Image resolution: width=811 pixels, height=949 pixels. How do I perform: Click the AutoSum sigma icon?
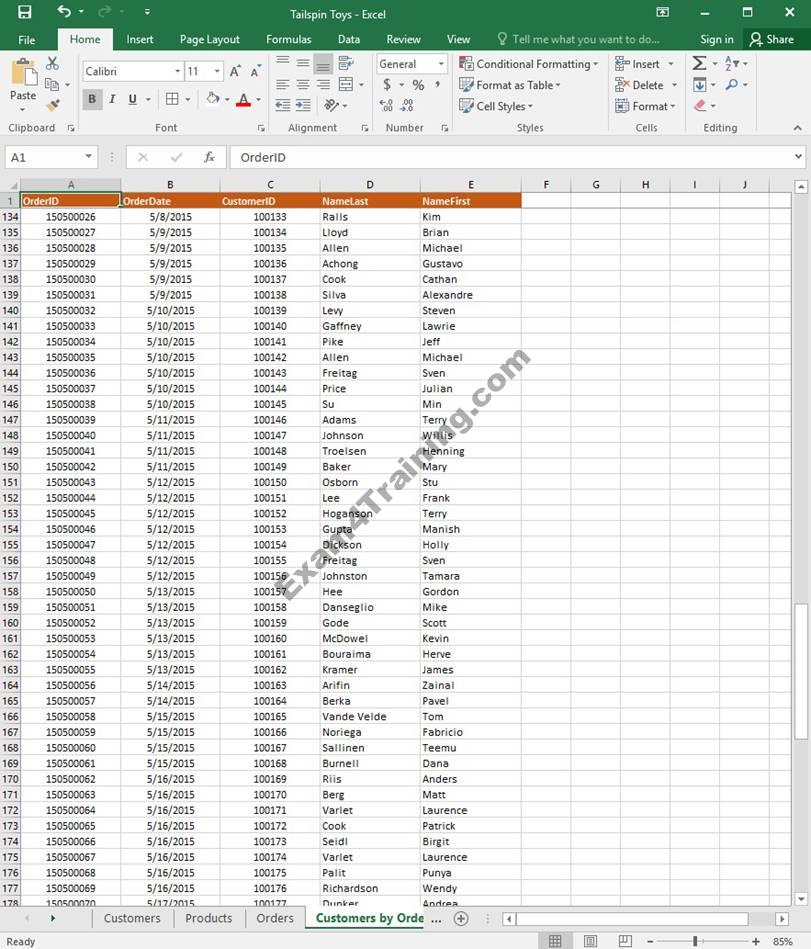click(699, 63)
